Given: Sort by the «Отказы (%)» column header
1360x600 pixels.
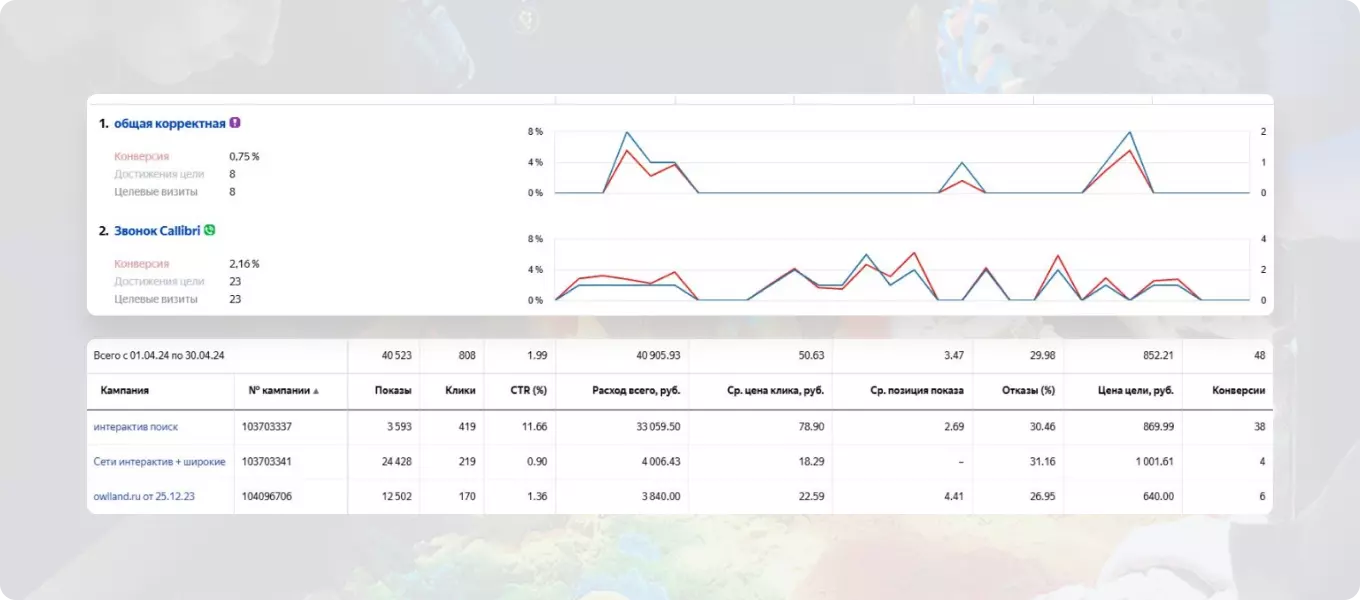Looking at the screenshot, I should pyautogui.click(x=1030, y=391).
